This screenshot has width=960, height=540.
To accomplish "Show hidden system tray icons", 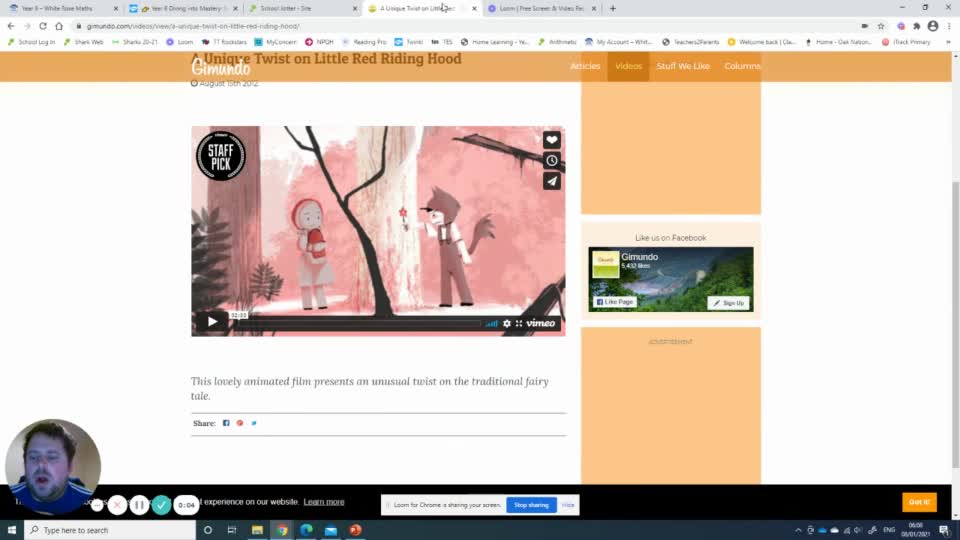I will point(798,530).
